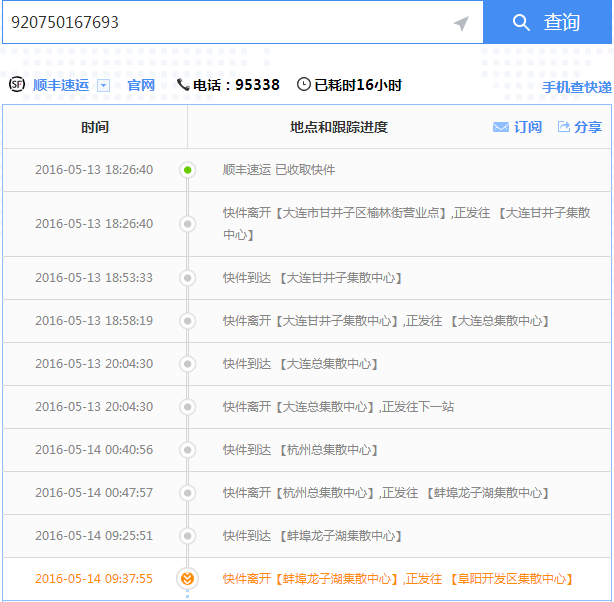Select the 2016-05-14 09:25:51 timestamp entry
Viewport: 614px width, 602px height.
click(x=94, y=536)
